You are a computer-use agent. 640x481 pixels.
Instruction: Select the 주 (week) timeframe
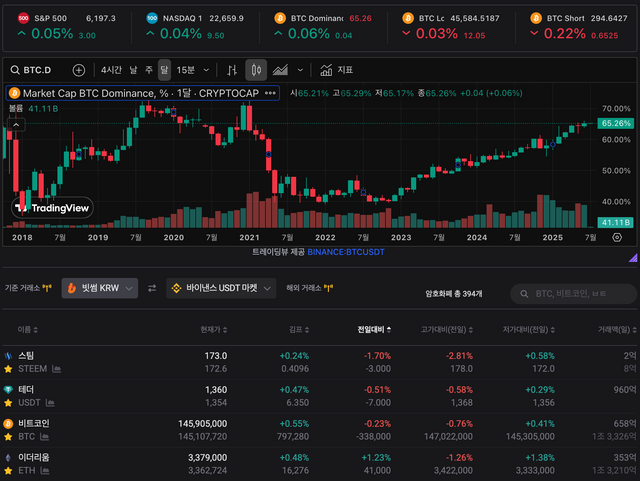click(x=149, y=70)
